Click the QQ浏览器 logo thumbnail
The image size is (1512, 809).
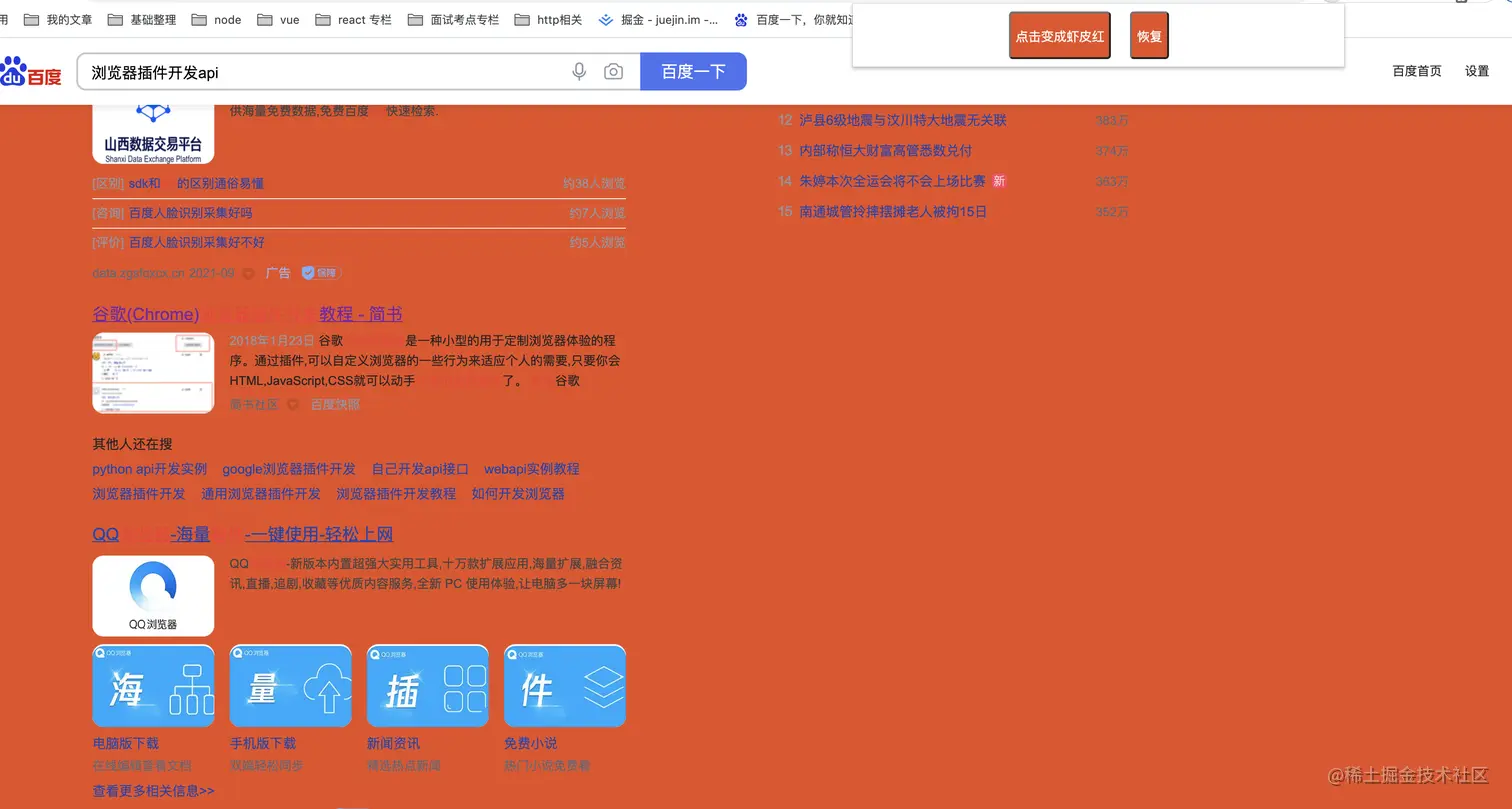point(153,596)
